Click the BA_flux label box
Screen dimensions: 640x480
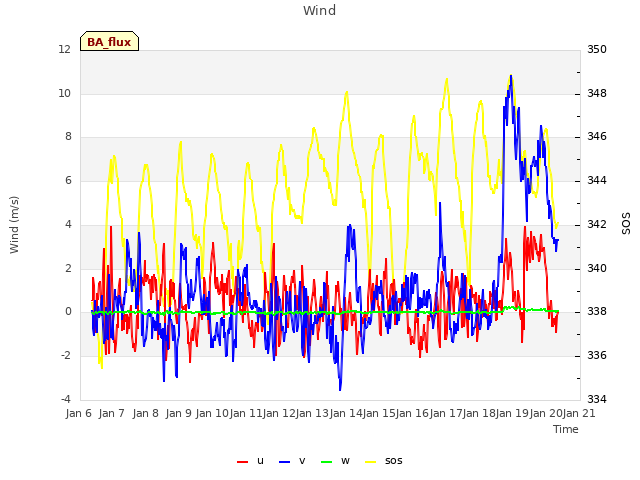109,41
